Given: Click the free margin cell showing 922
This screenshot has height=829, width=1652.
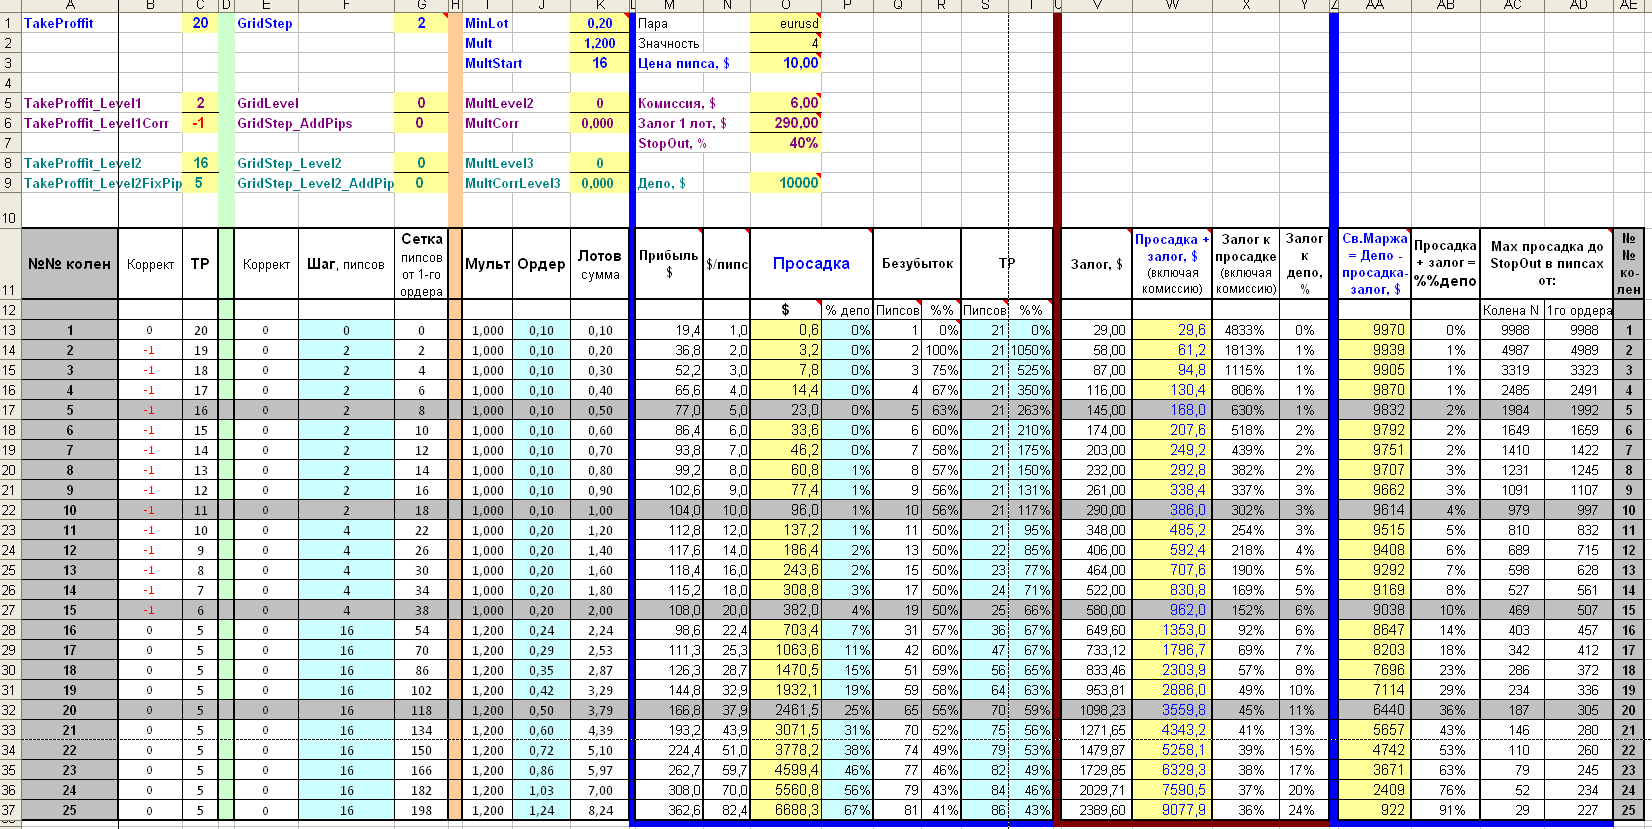Looking at the screenshot, I should [x=1374, y=810].
